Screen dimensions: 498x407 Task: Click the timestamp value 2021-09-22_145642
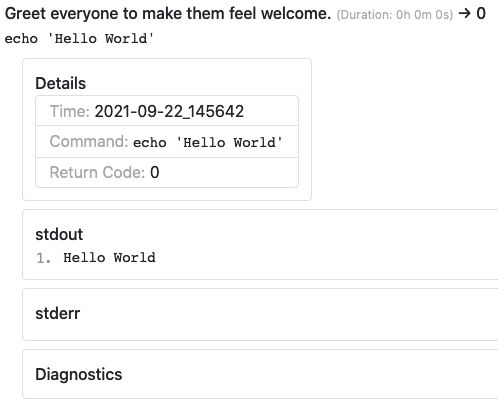click(169, 111)
